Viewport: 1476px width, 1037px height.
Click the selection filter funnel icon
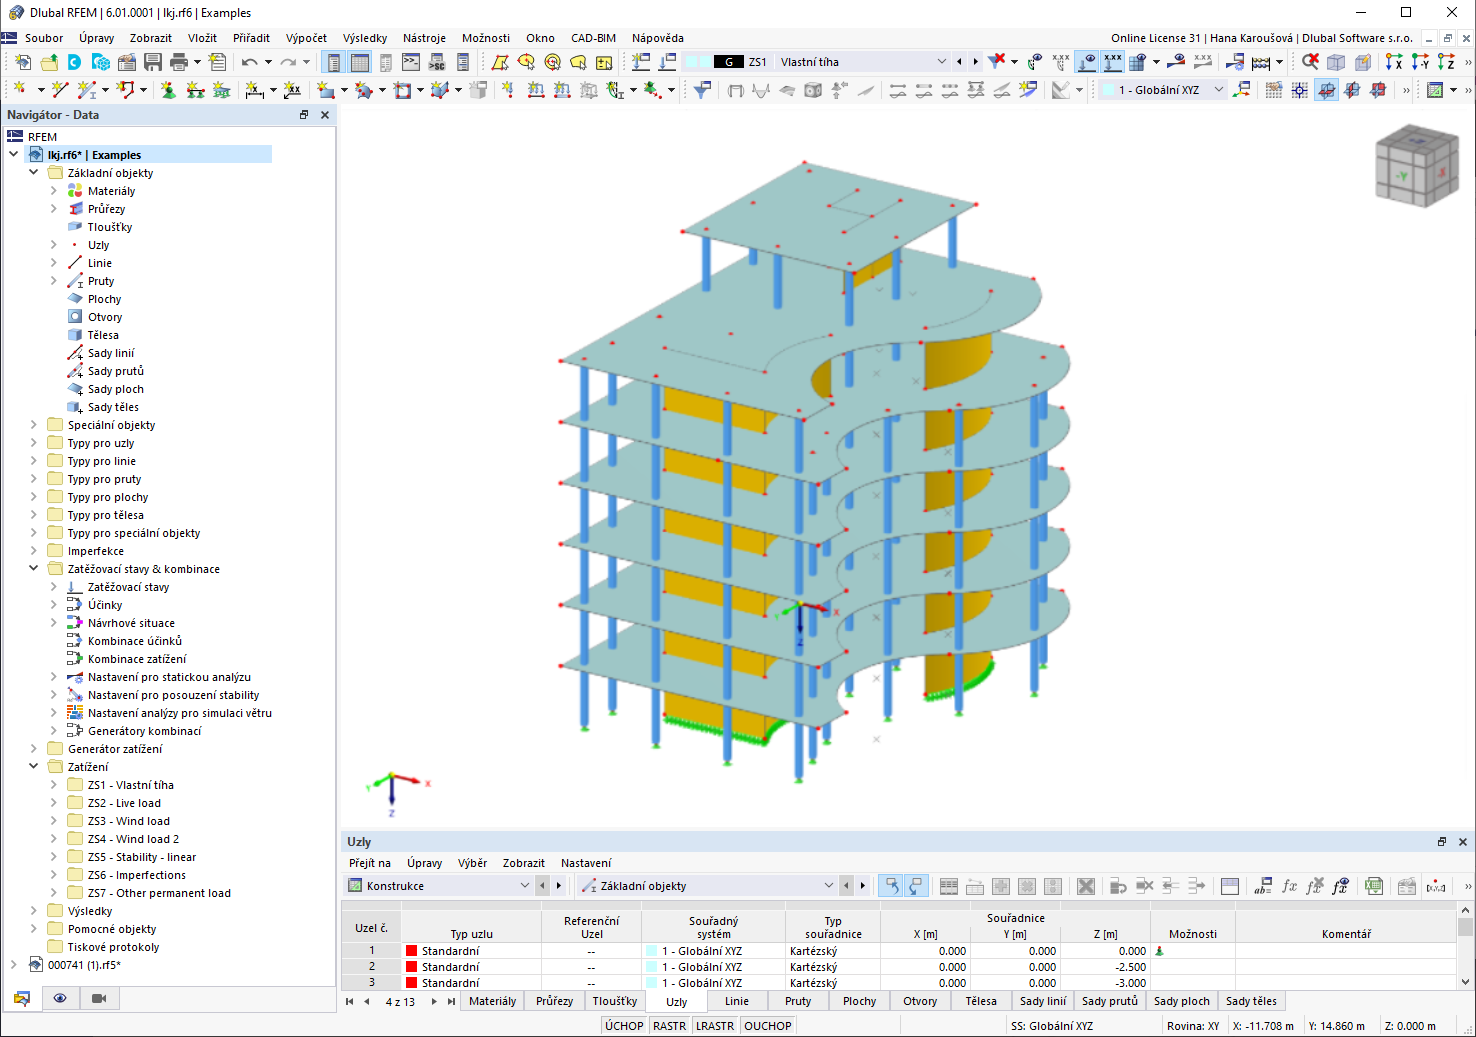pyautogui.click(x=702, y=90)
